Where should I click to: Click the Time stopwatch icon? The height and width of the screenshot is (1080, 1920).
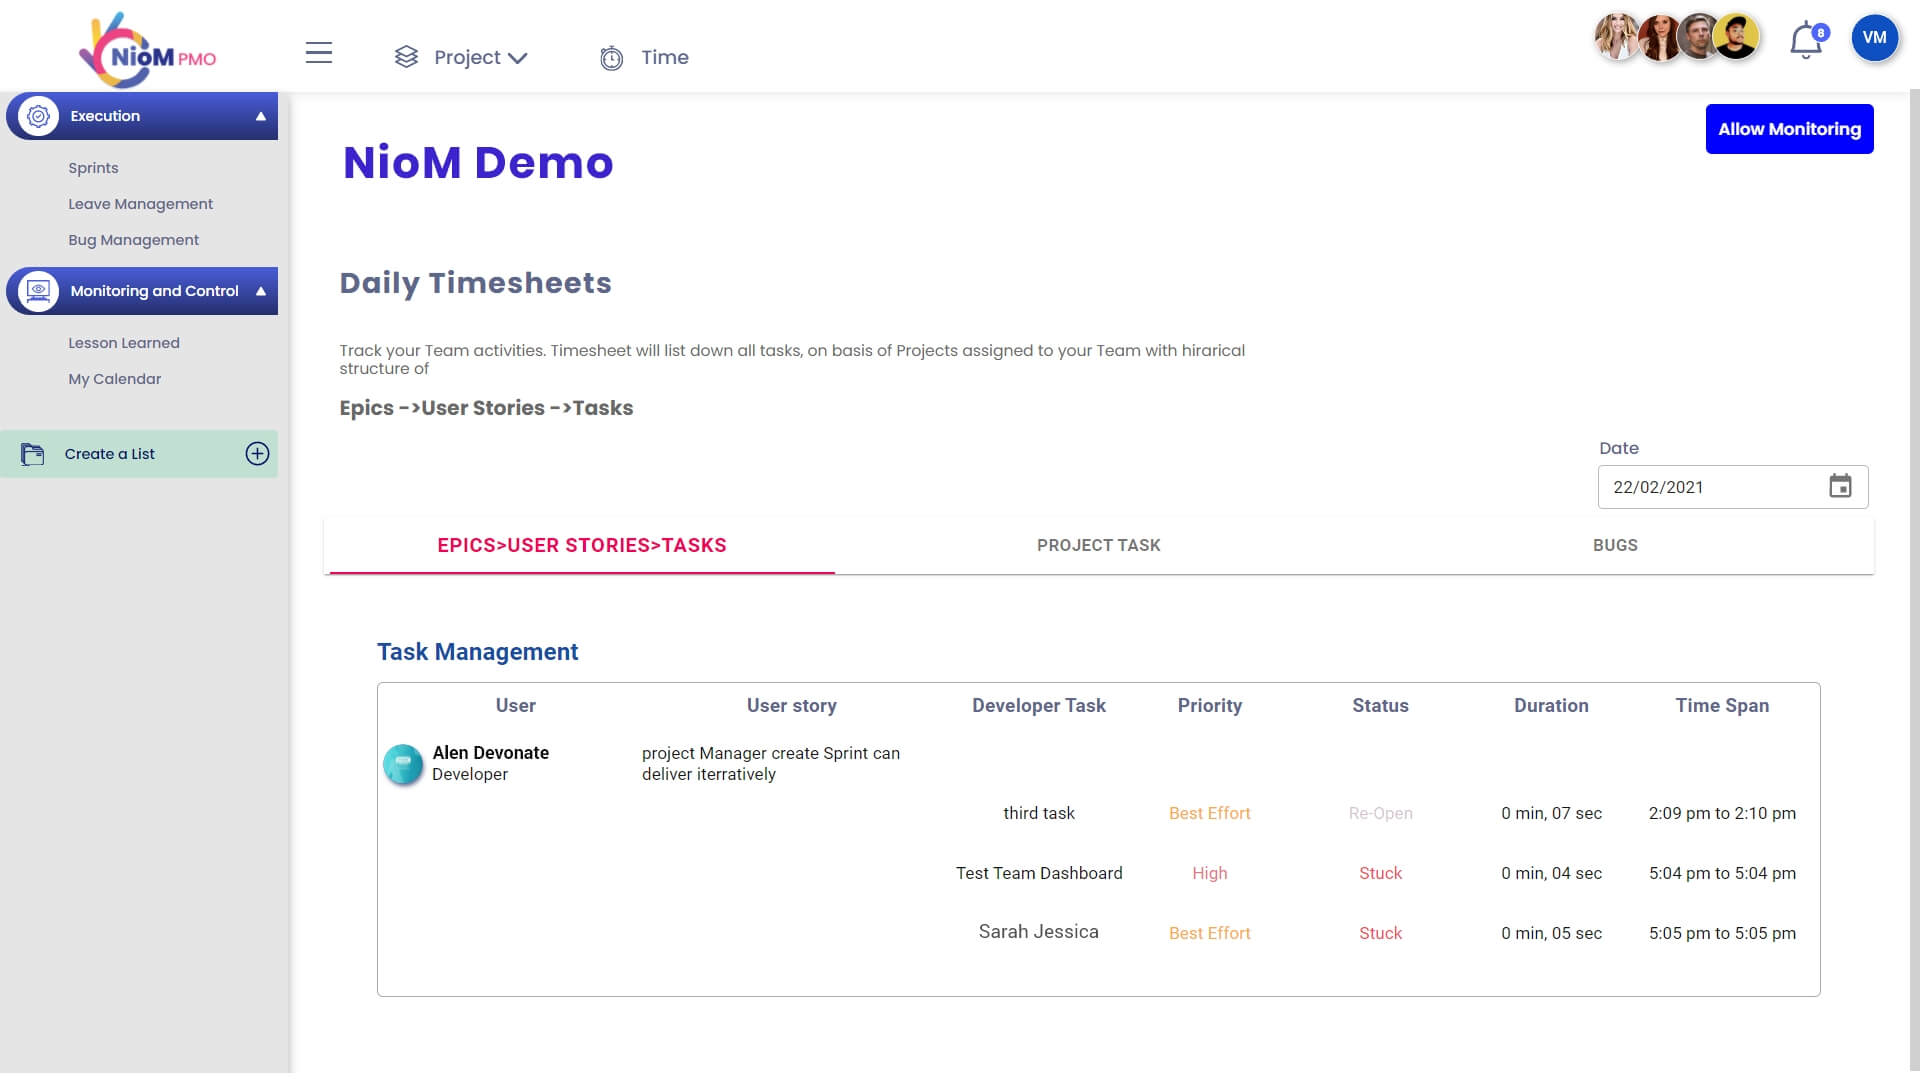[x=611, y=58]
